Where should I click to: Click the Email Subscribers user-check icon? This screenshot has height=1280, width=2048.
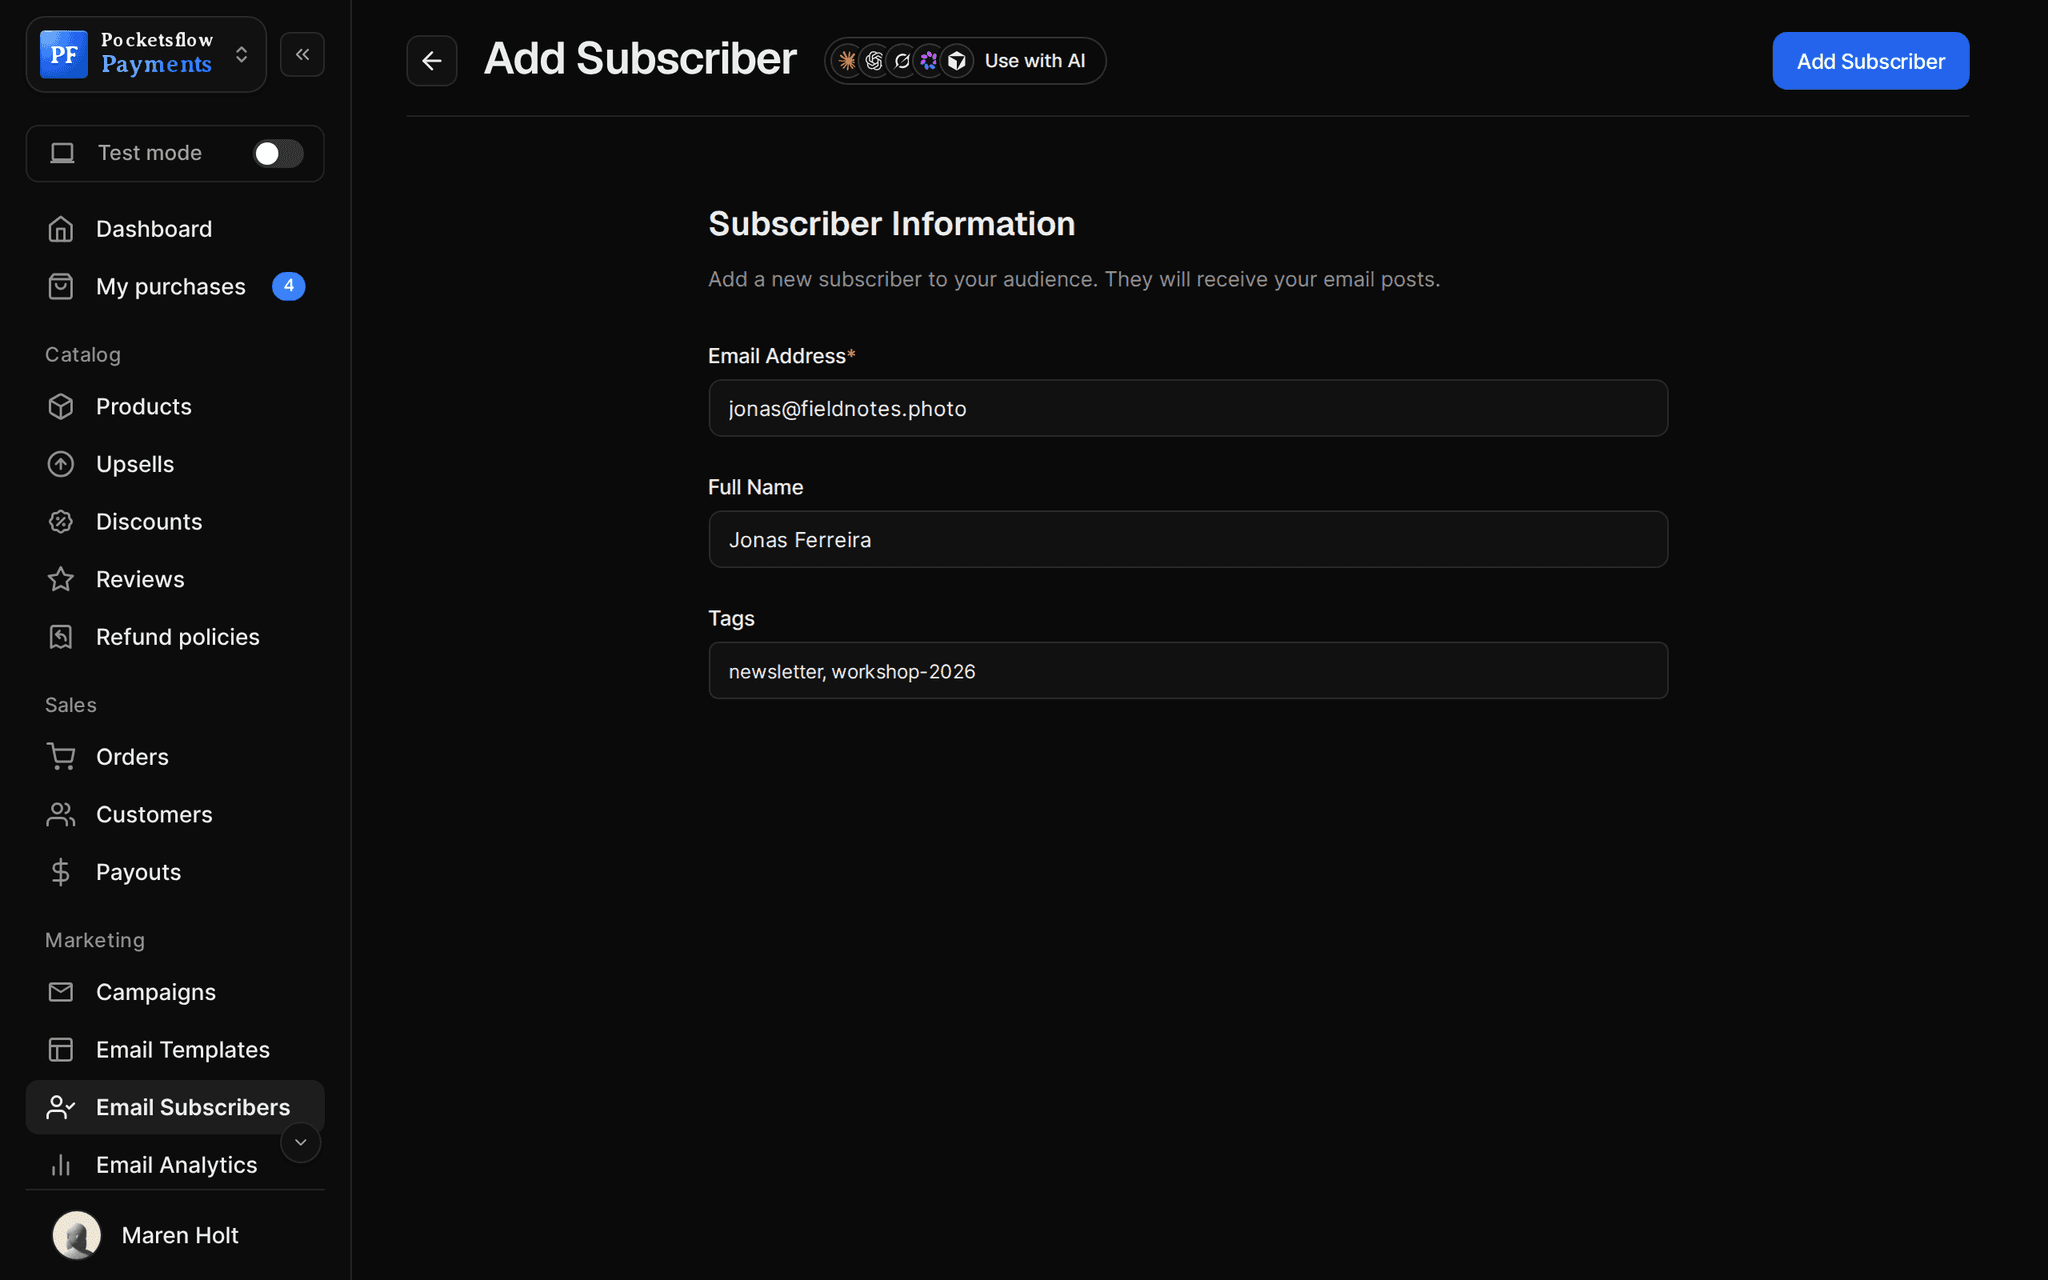click(x=61, y=1107)
